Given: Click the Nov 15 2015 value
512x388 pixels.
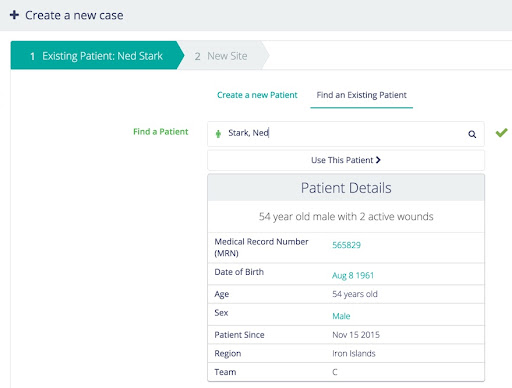Looking at the screenshot, I should [356, 335].
